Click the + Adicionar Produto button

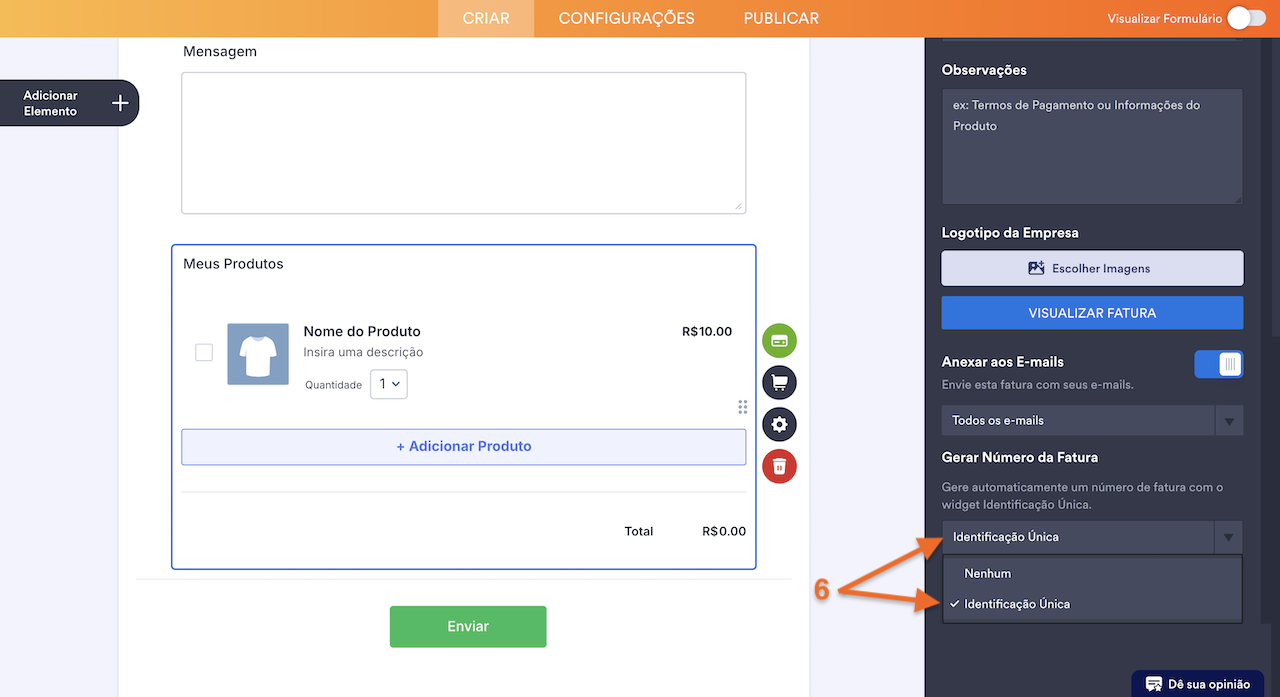coord(463,447)
